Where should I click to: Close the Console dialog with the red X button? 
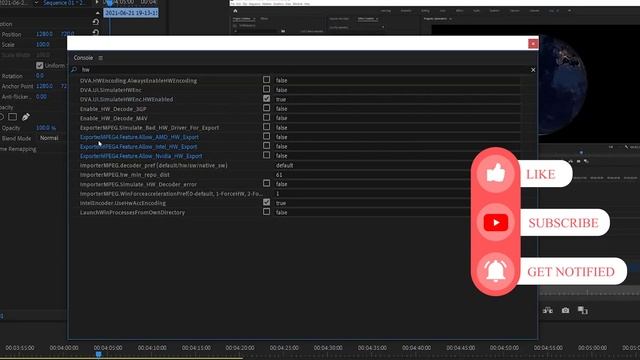tap(533, 44)
